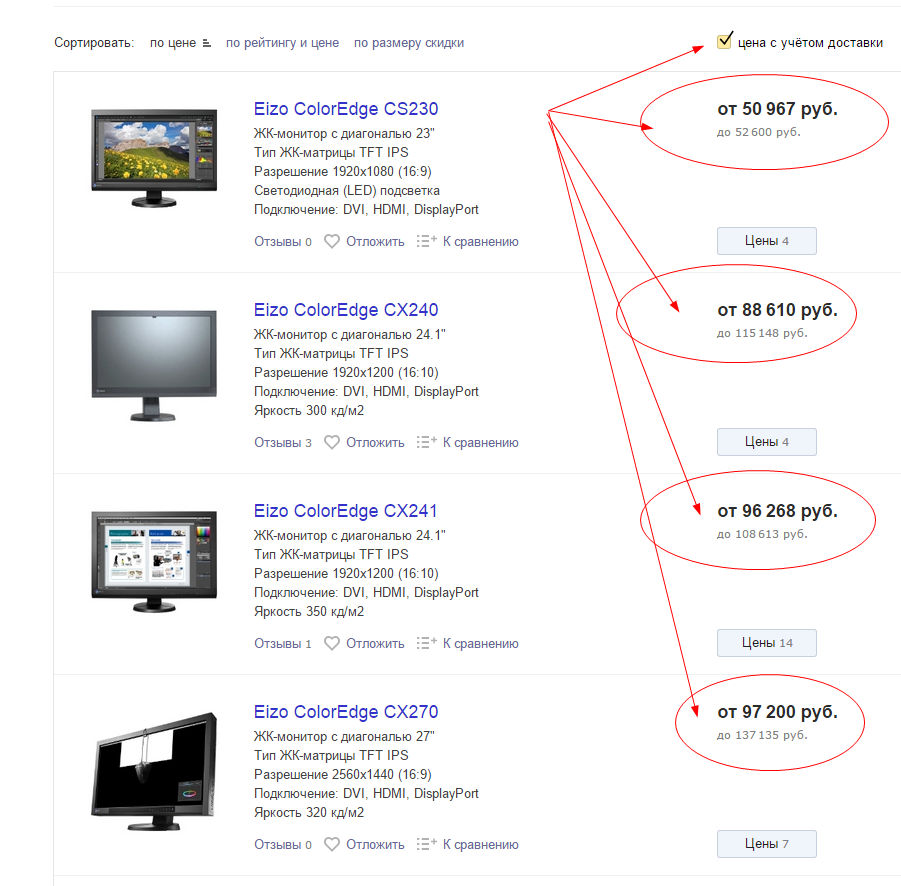Click the heart icon in the CX241 row

click(x=332, y=644)
